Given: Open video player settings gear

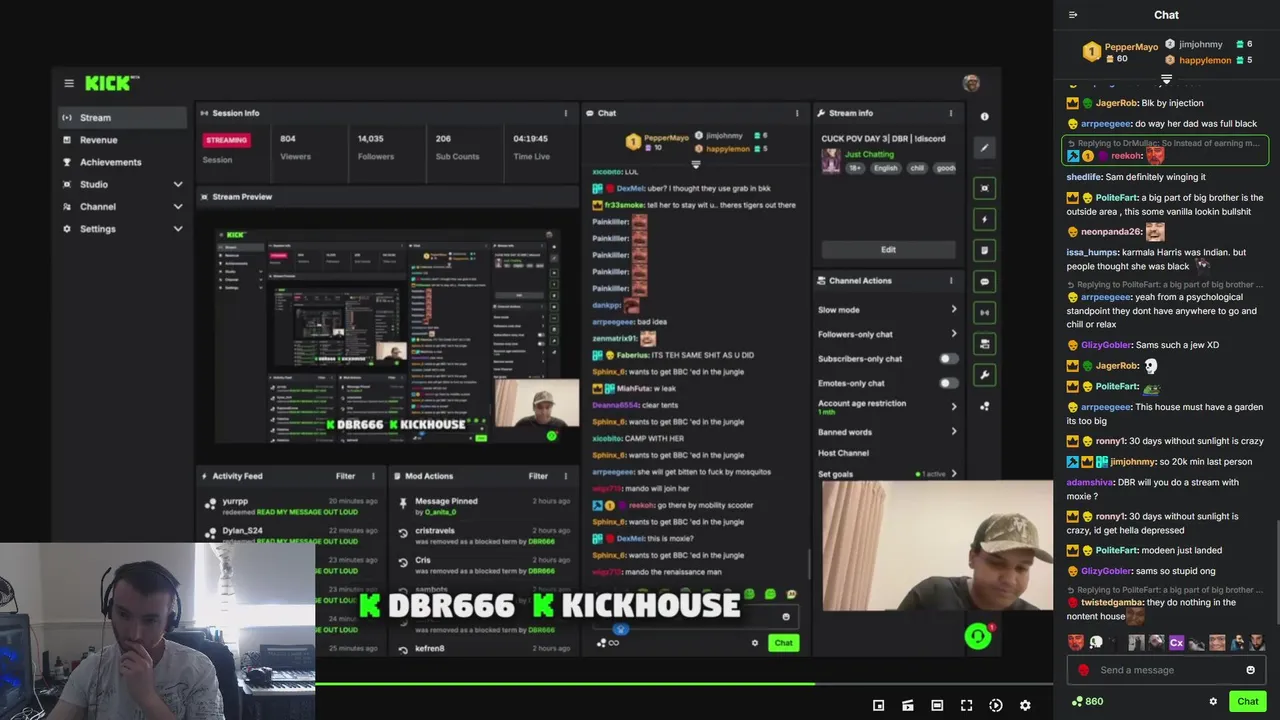Looking at the screenshot, I should (1025, 705).
